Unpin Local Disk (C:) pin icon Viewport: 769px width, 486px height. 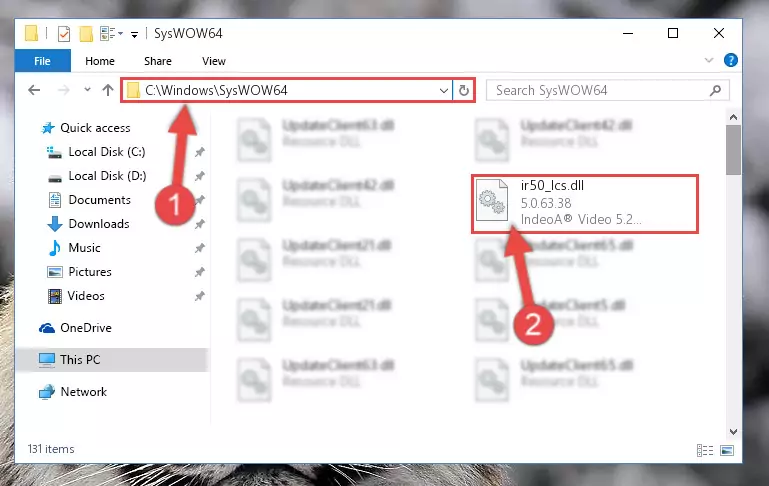[x=199, y=152]
